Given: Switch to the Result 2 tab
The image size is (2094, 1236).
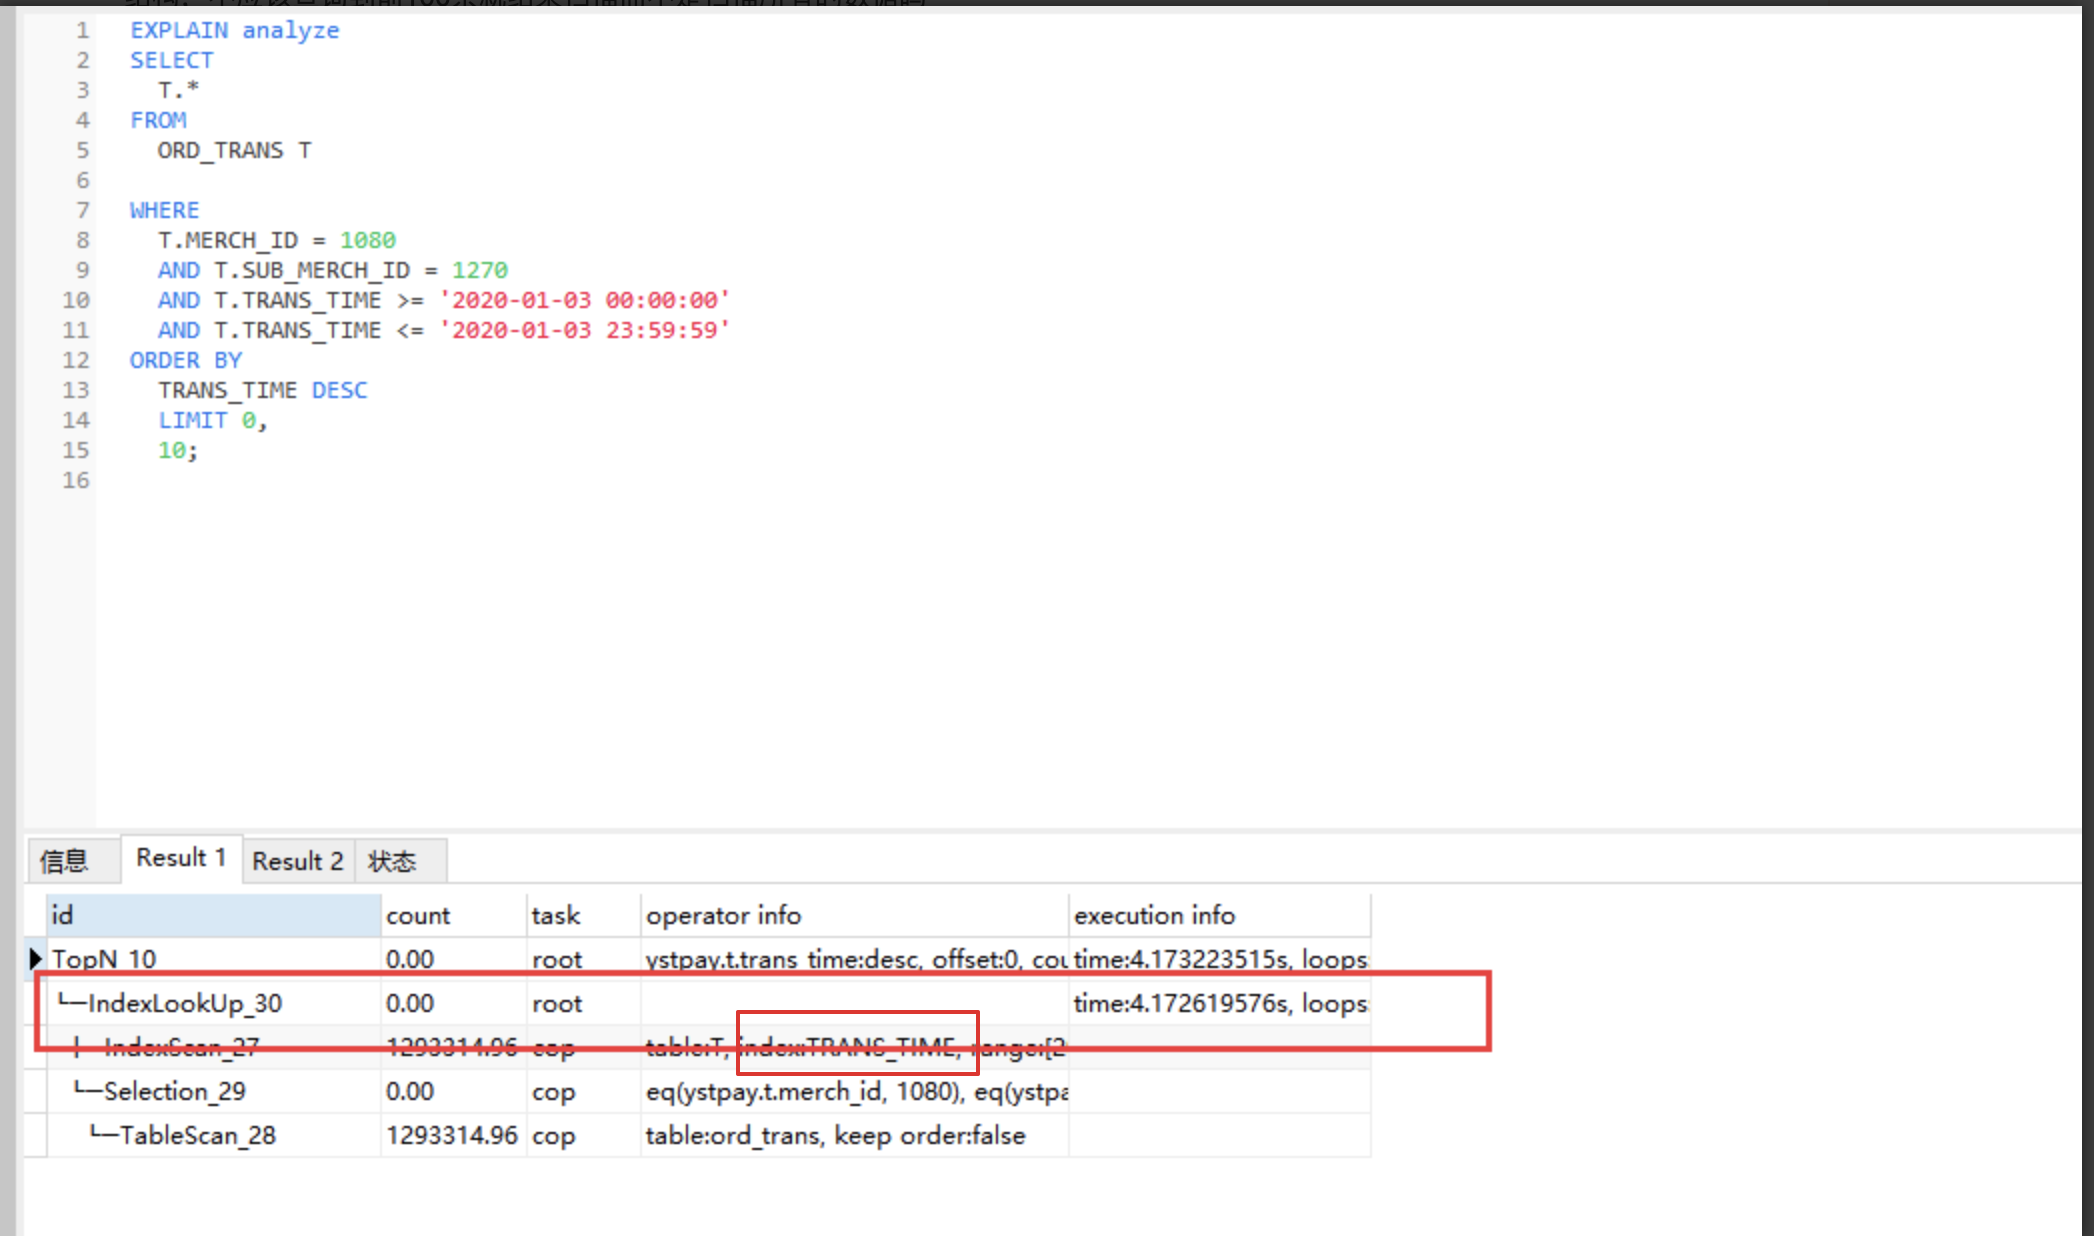Looking at the screenshot, I should [x=297, y=861].
